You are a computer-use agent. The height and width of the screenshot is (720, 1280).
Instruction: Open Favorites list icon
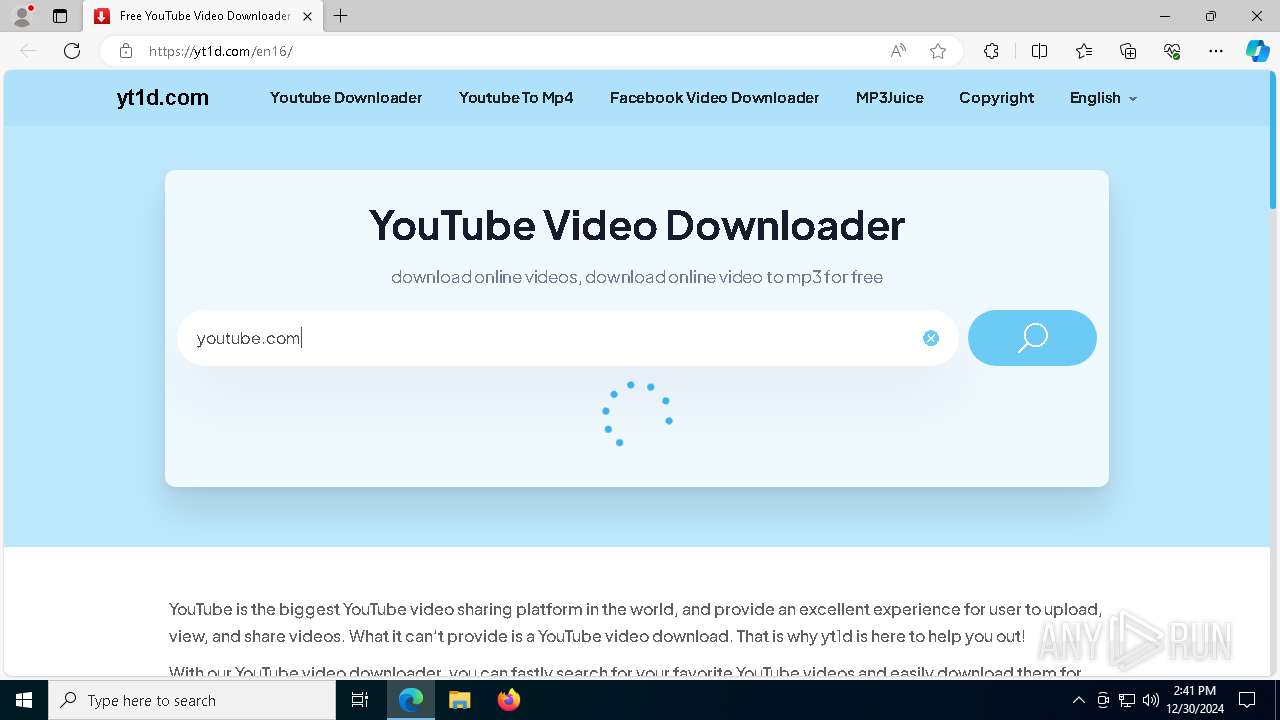point(1084,51)
